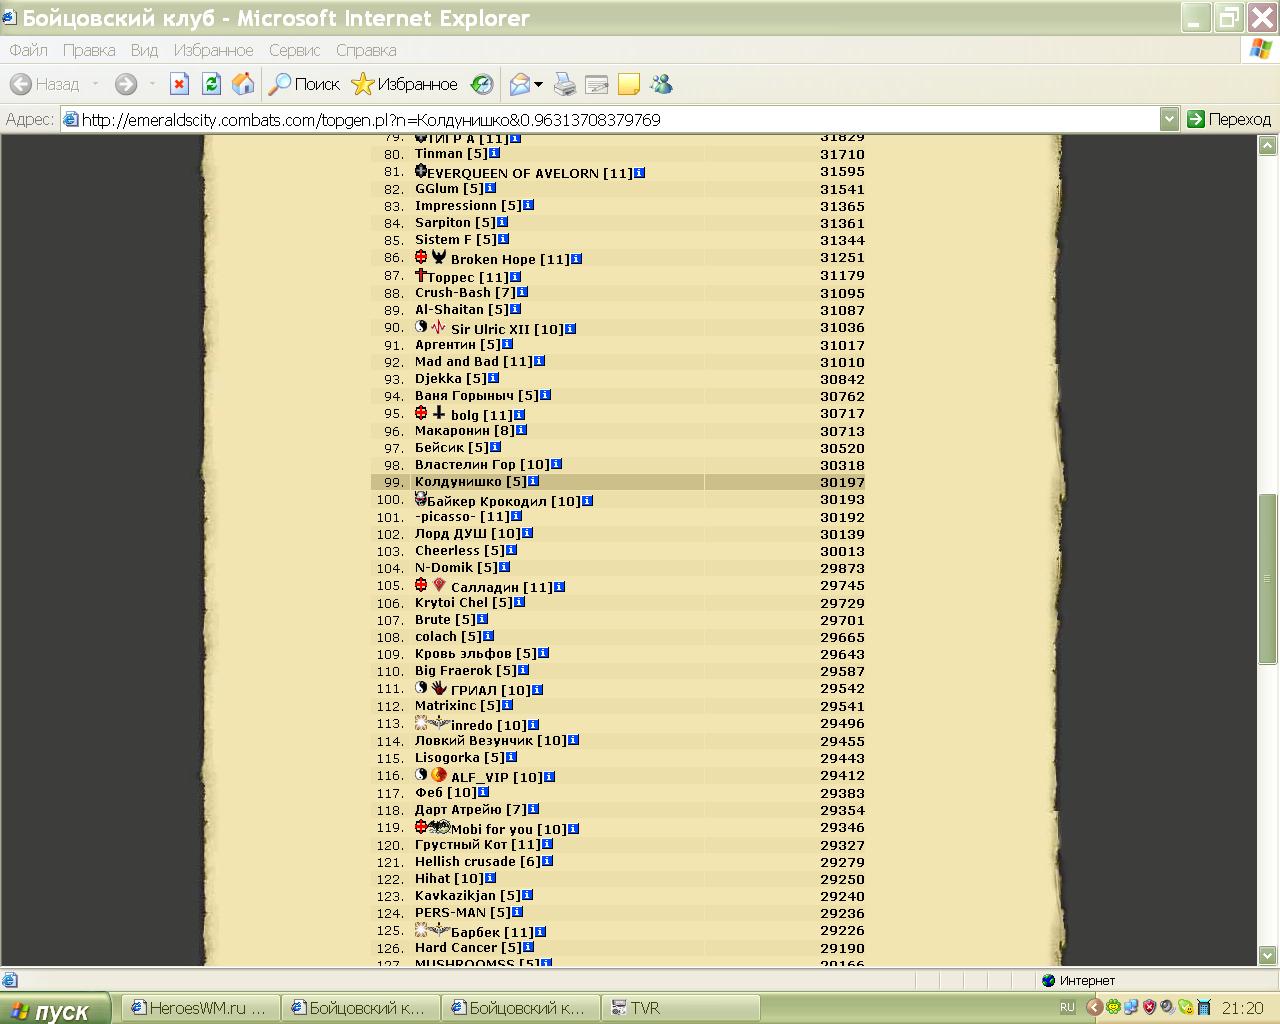Viewport: 1280px width, 1024px height.
Task: Click red cross icon beside Toppec
Action: (421, 275)
